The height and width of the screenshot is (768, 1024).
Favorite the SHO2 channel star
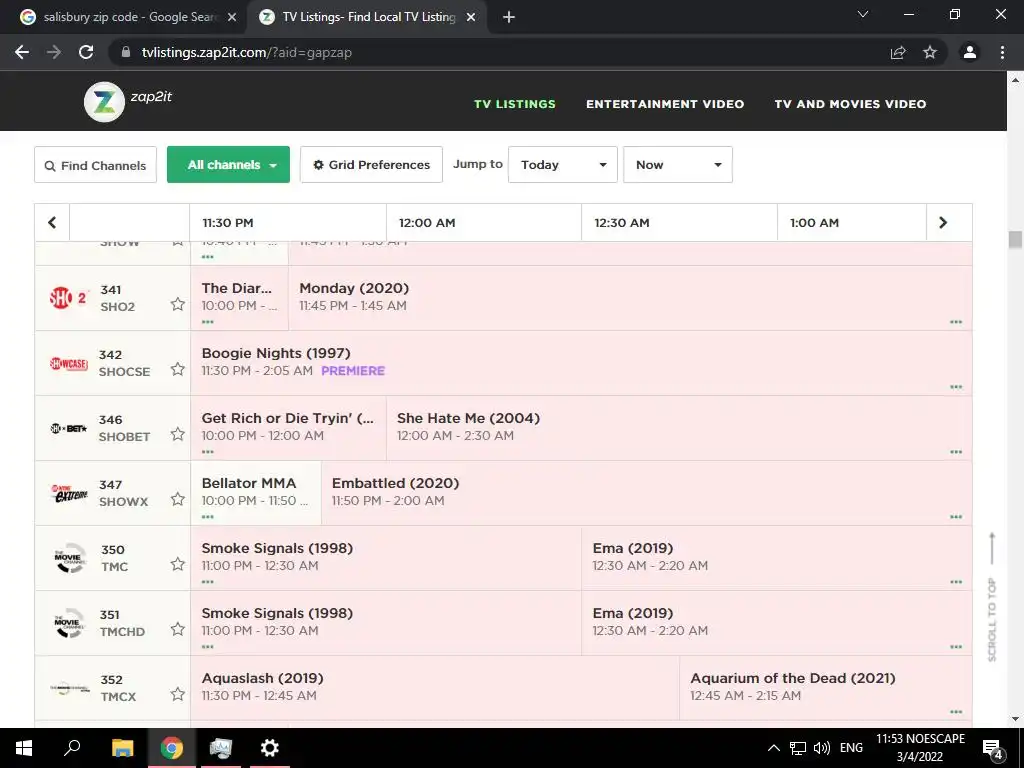(178, 304)
